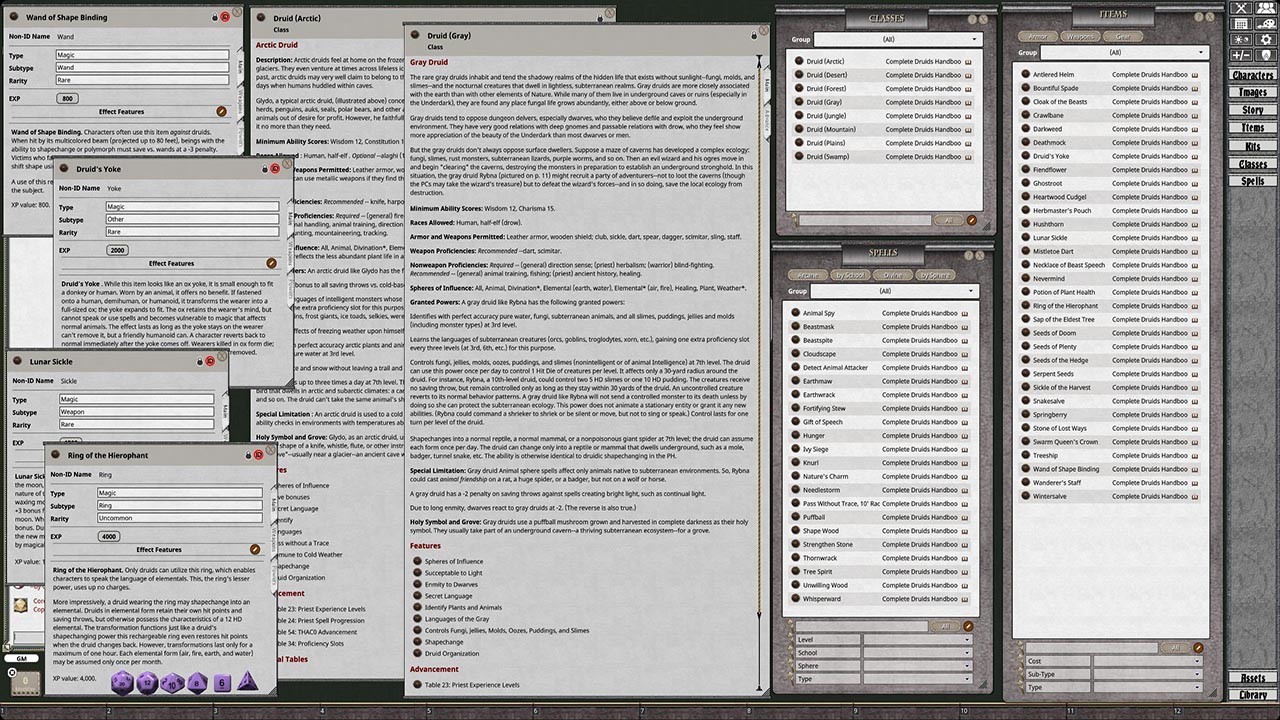This screenshot has width=1280, height=720.
Task: Open the Party Sheet group icon
Action: point(1267,8)
